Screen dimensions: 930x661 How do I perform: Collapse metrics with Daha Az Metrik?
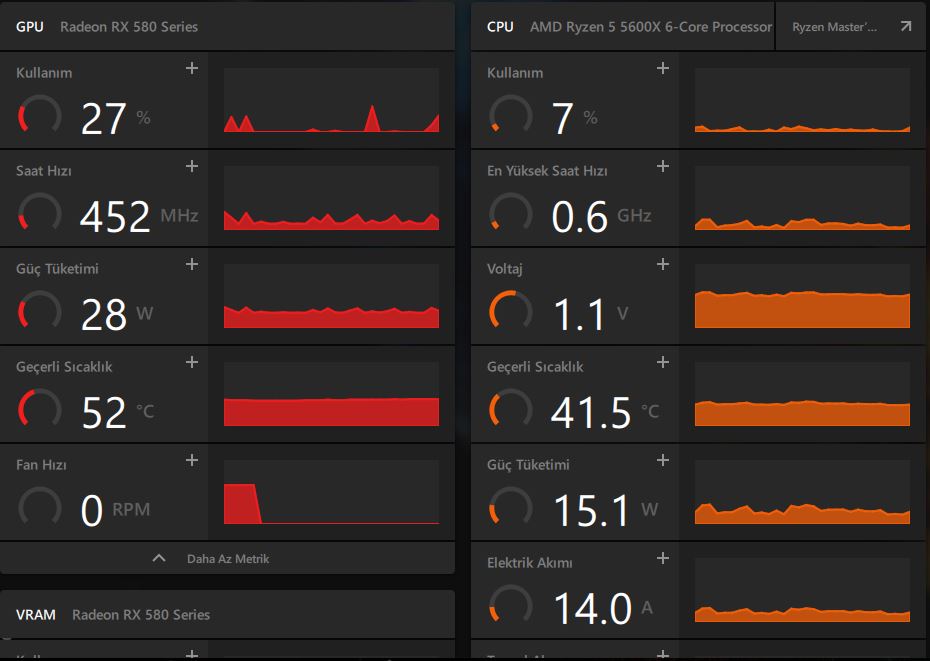(x=227, y=559)
